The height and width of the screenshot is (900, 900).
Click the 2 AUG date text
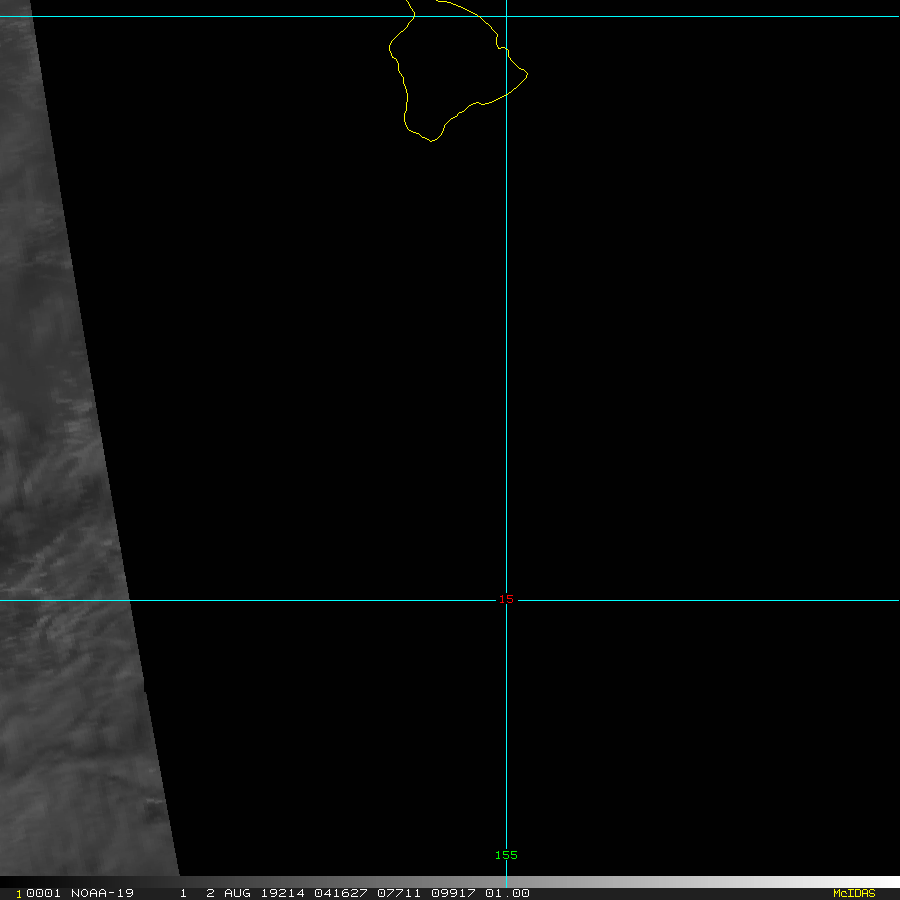click(228, 893)
